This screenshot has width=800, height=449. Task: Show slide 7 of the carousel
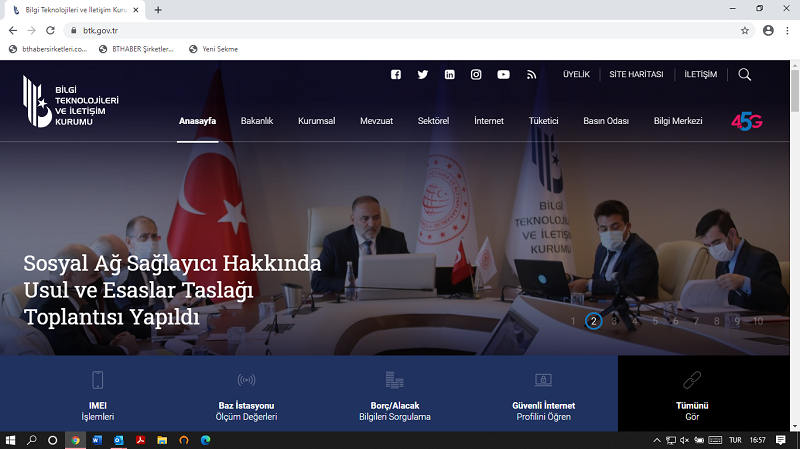click(x=696, y=321)
